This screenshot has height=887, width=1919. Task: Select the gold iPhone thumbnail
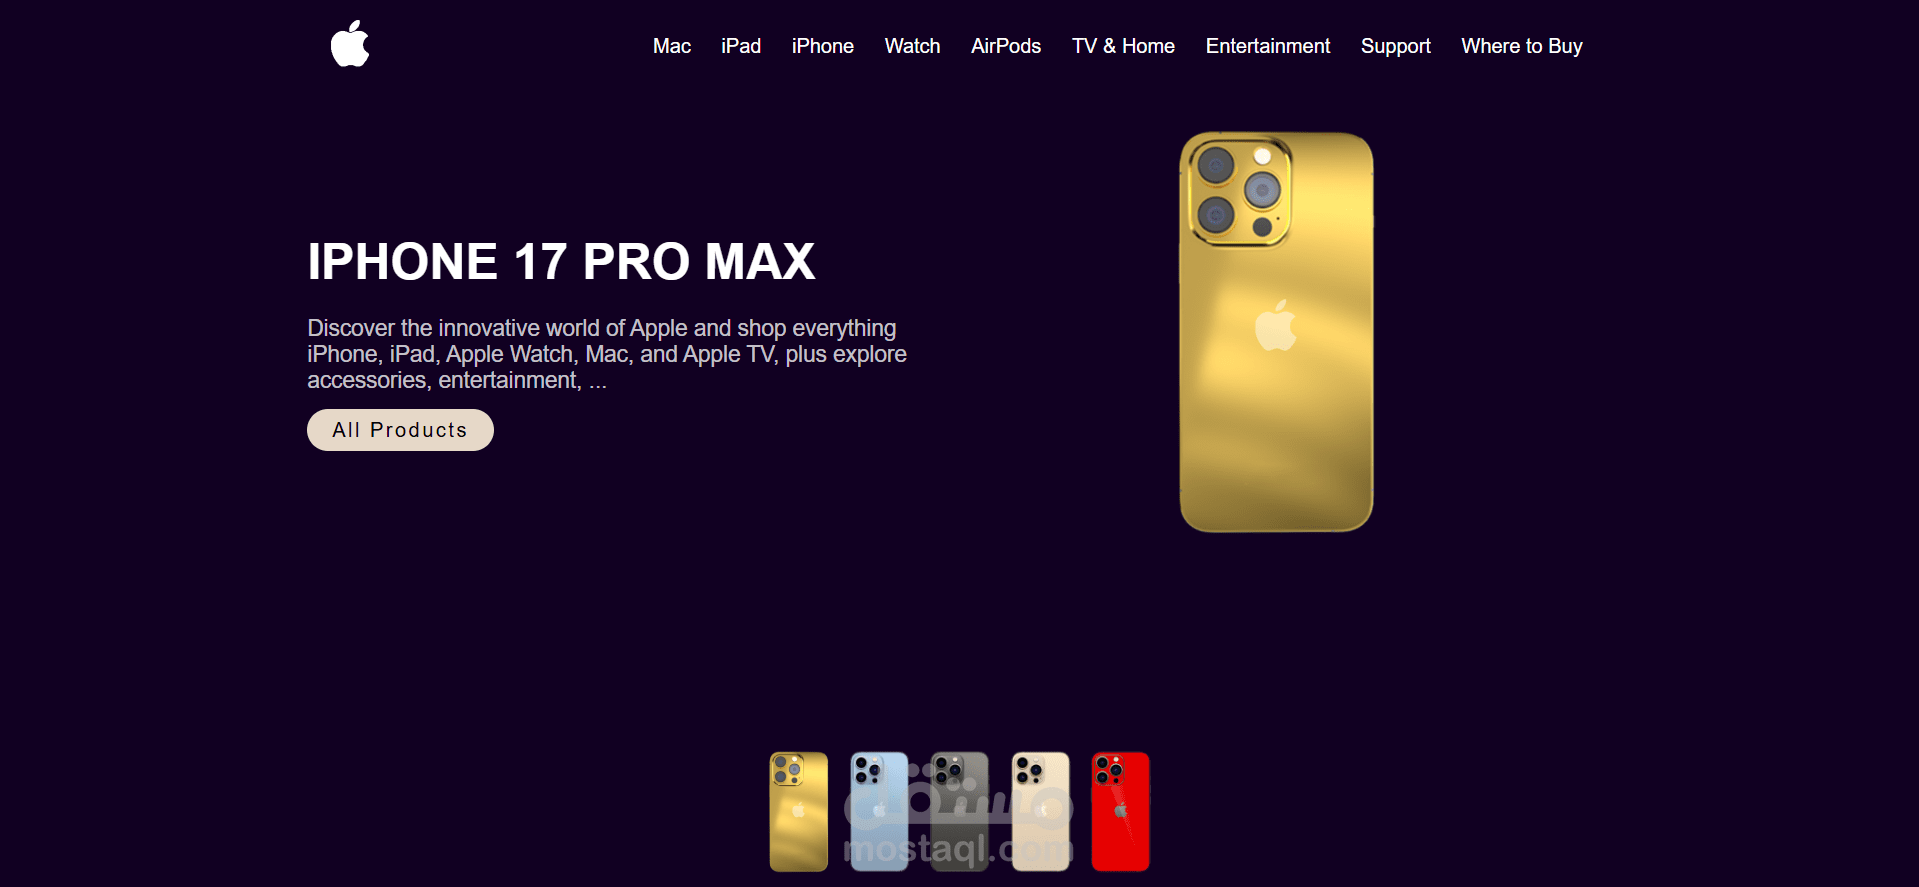click(x=798, y=812)
